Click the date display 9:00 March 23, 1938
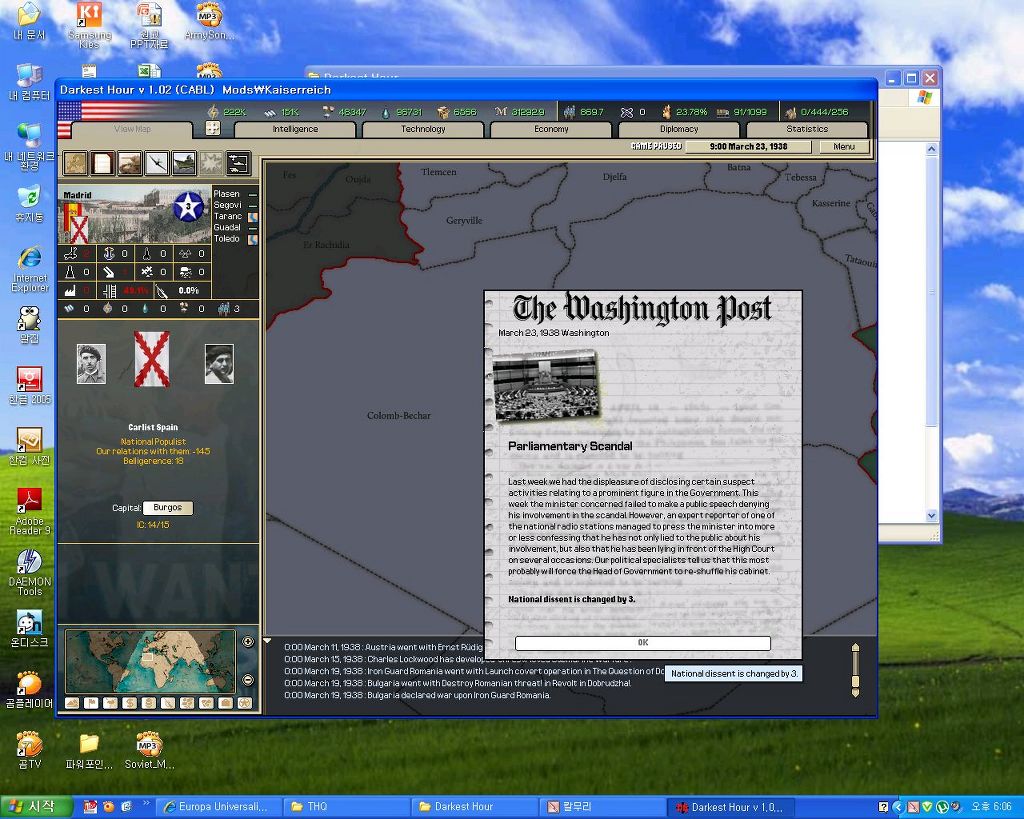 (748, 146)
